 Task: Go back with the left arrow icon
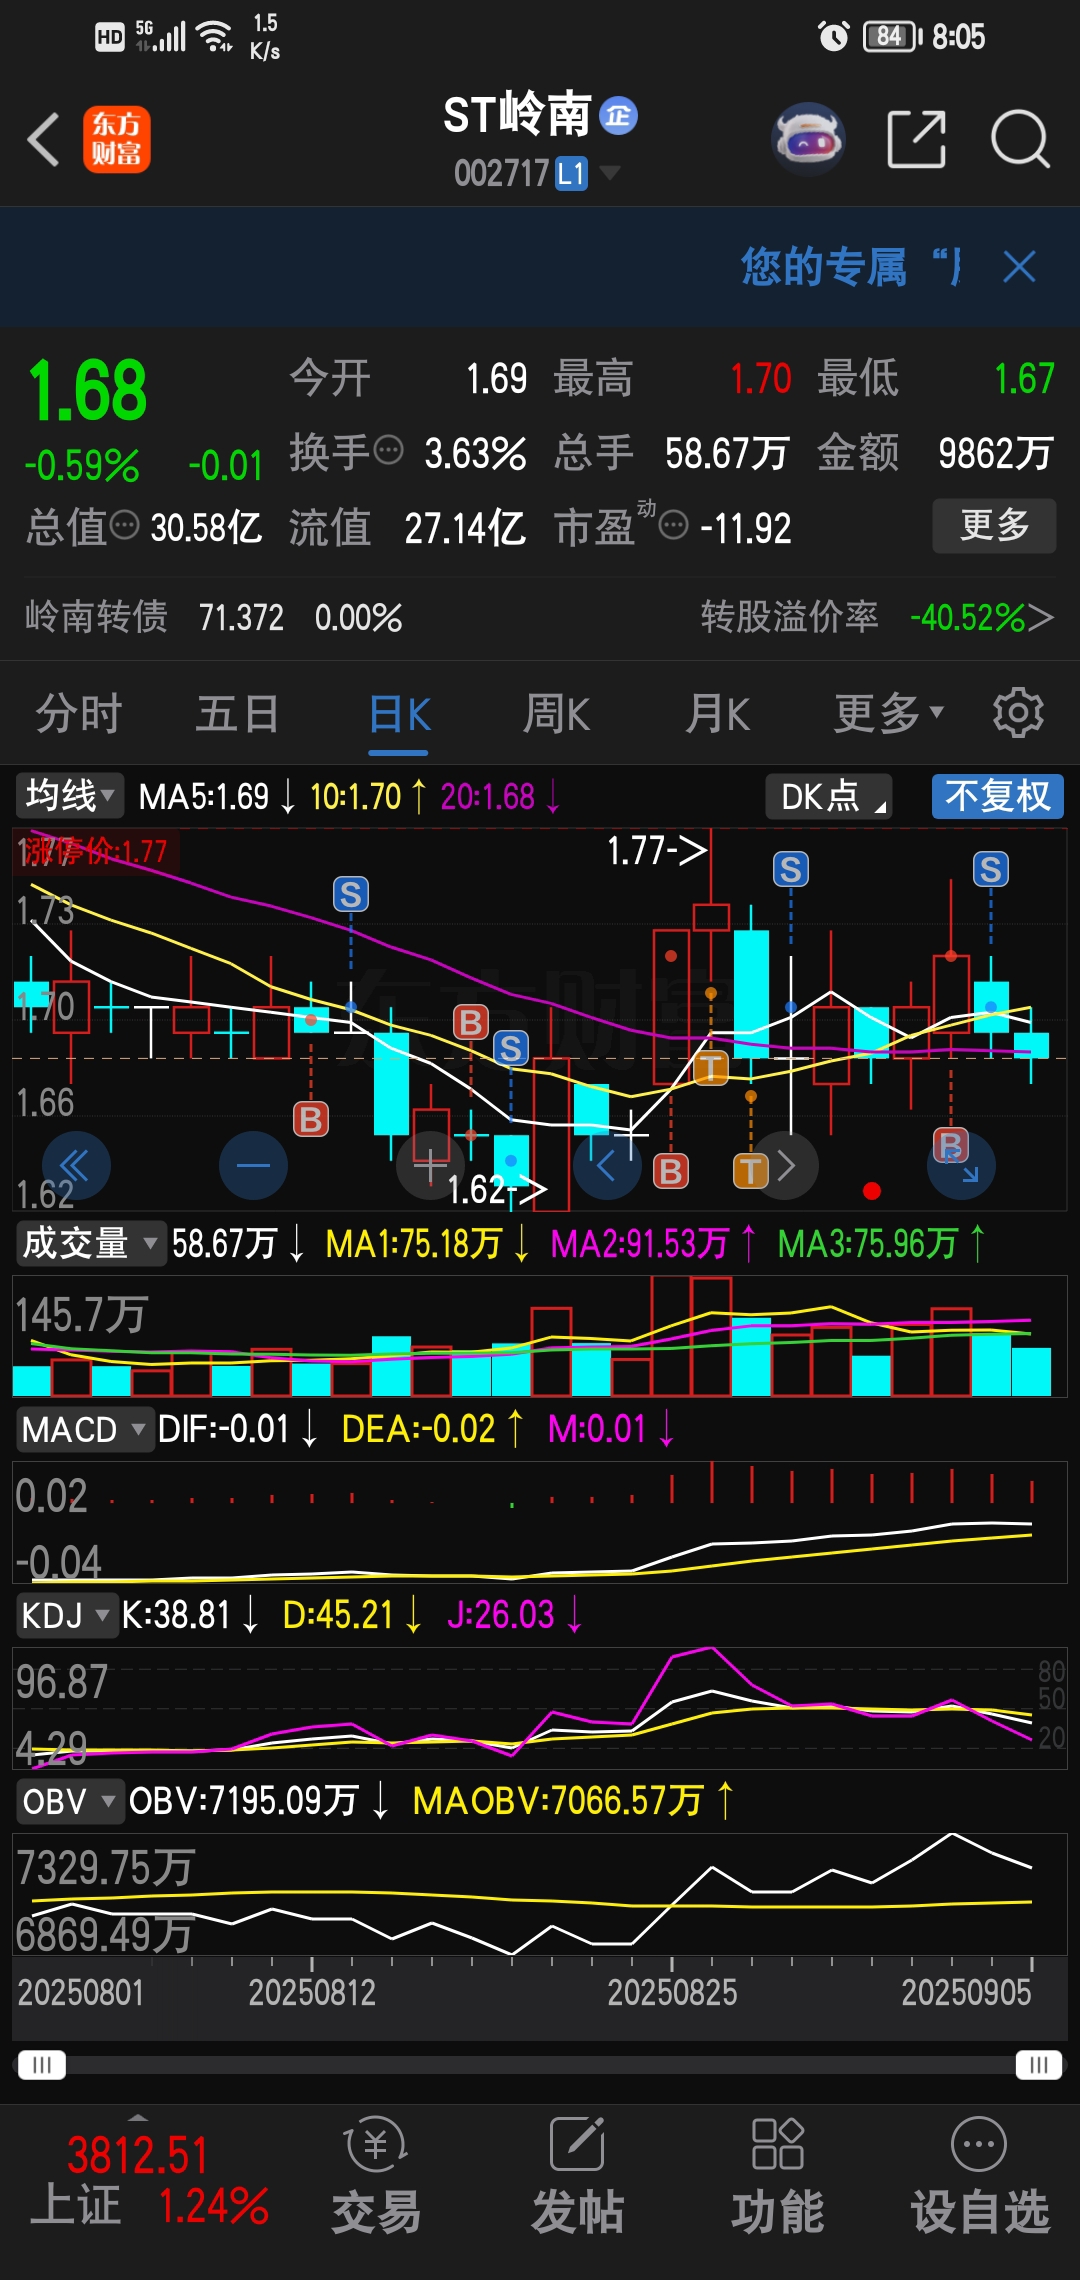44,139
